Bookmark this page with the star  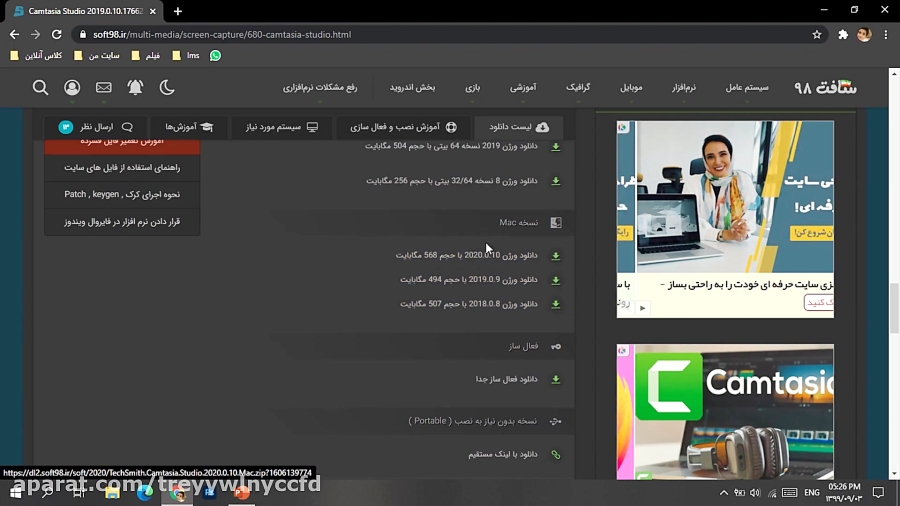[x=817, y=34]
